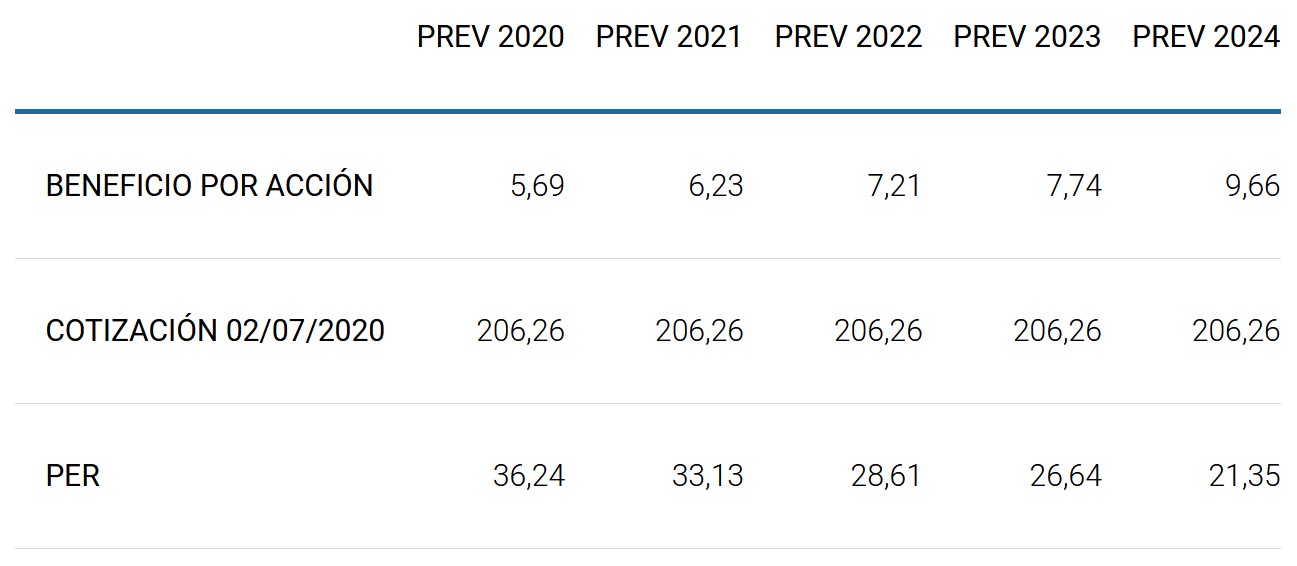Click the 206,26 quote under PREV 2022
This screenshot has height=566, width=1297.
[x=878, y=331]
